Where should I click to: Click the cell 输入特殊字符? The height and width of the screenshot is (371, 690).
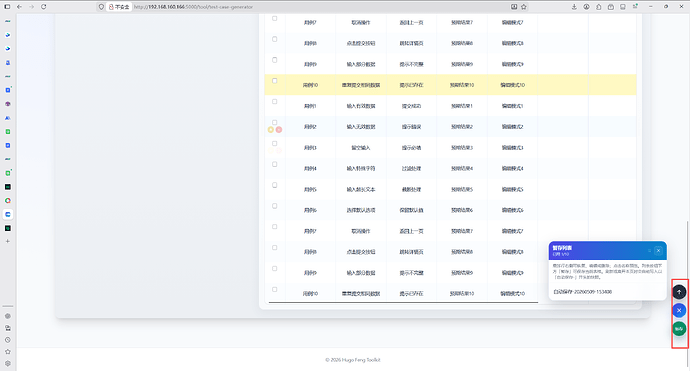coord(361,169)
